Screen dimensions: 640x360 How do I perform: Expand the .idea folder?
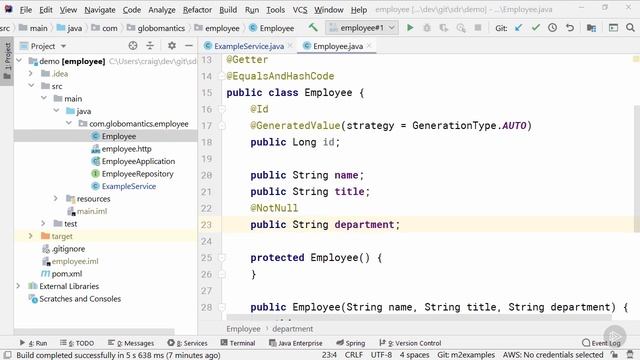click(x=31, y=73)
